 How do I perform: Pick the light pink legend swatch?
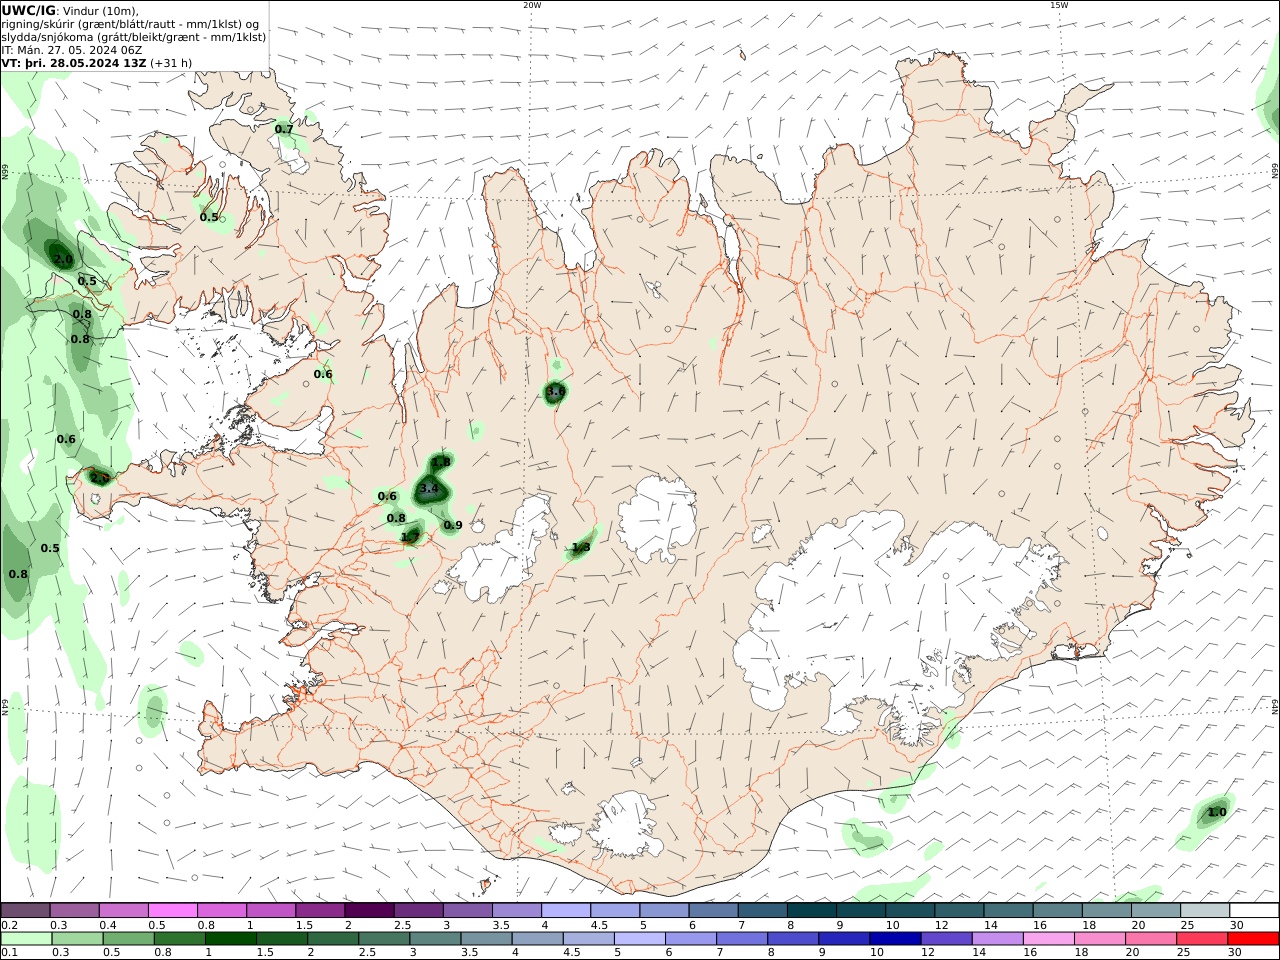click(x=1048, y=939)
